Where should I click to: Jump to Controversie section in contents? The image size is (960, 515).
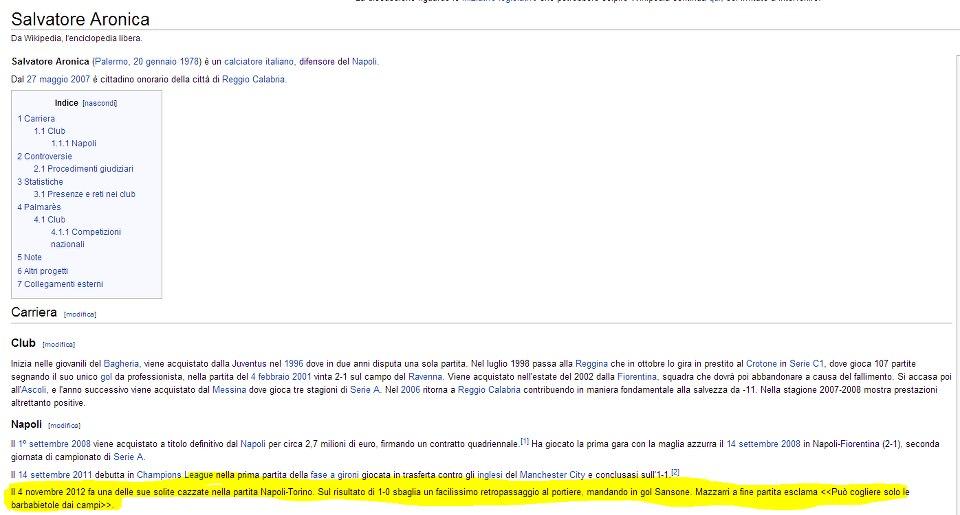[47, 156]
